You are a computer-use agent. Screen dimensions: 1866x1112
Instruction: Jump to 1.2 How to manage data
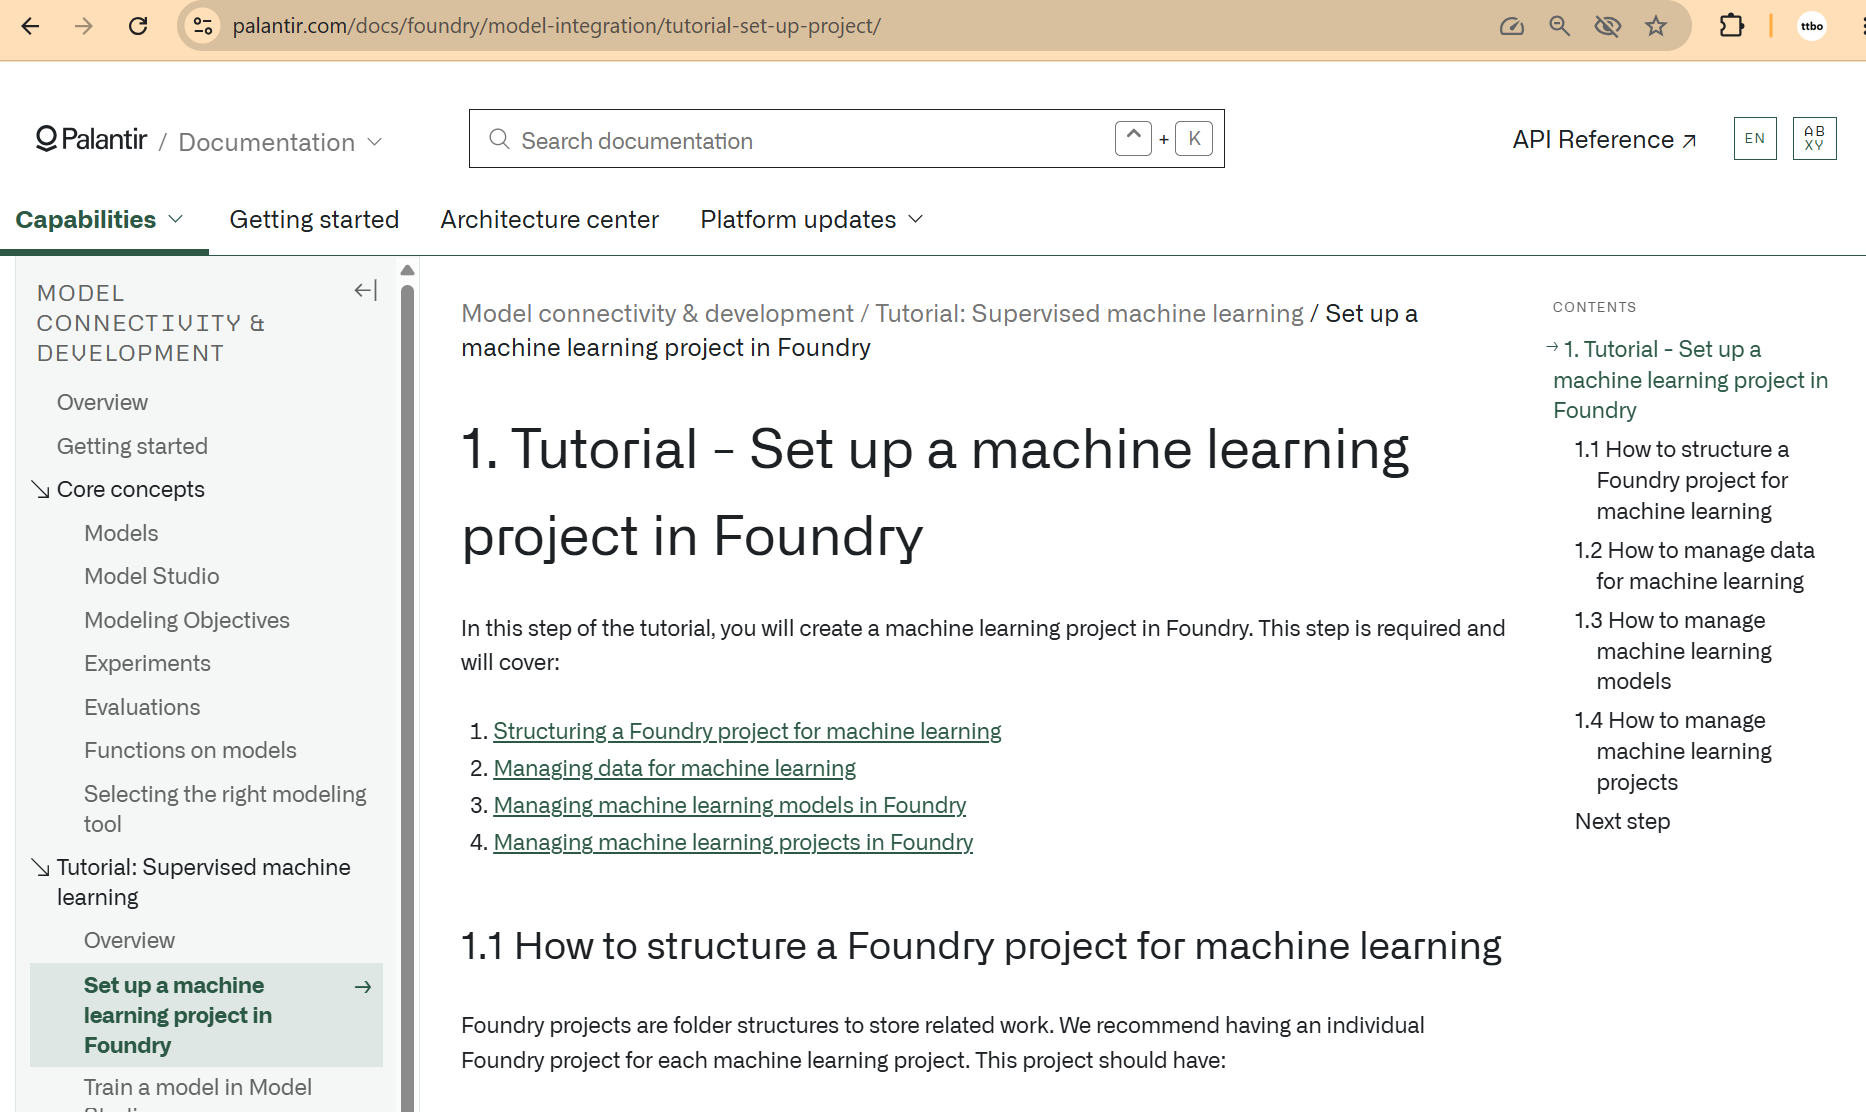coord(1695,566)
